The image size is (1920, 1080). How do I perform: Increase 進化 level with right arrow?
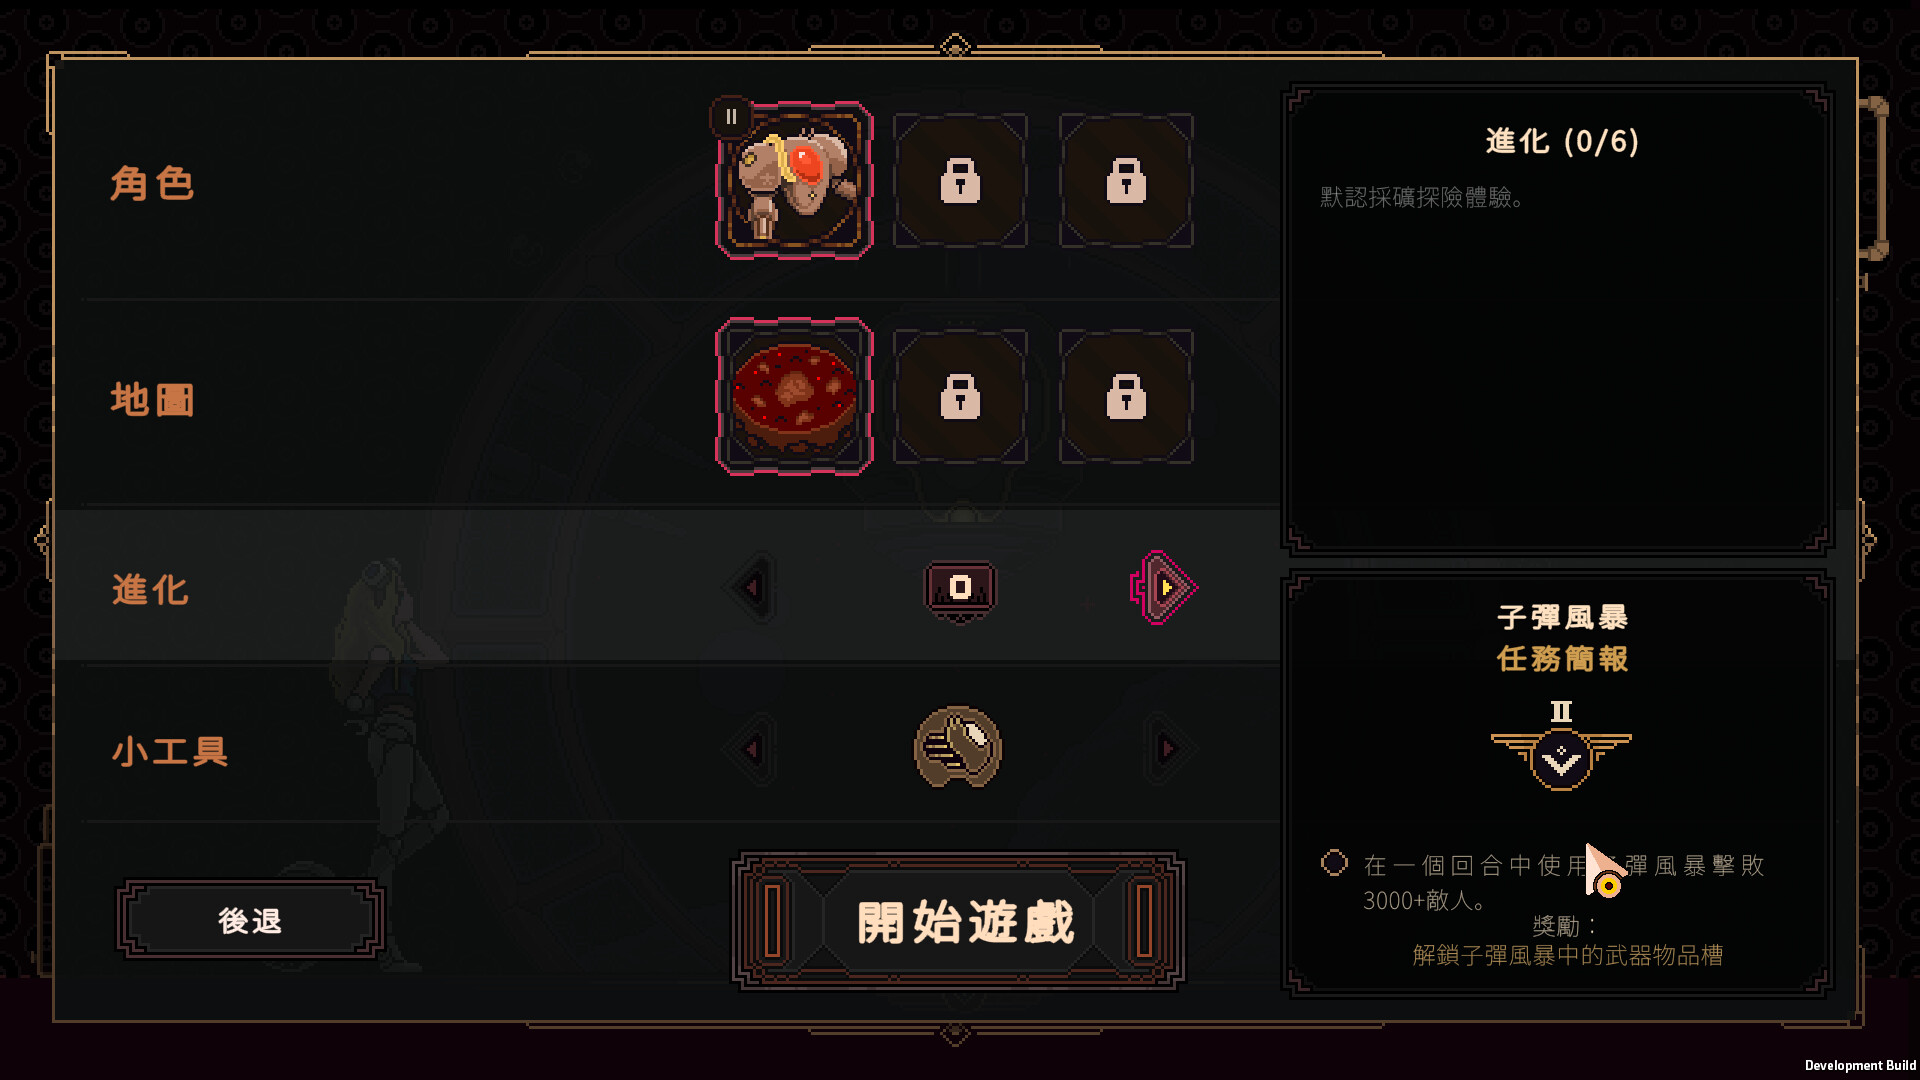(1164, 588)
